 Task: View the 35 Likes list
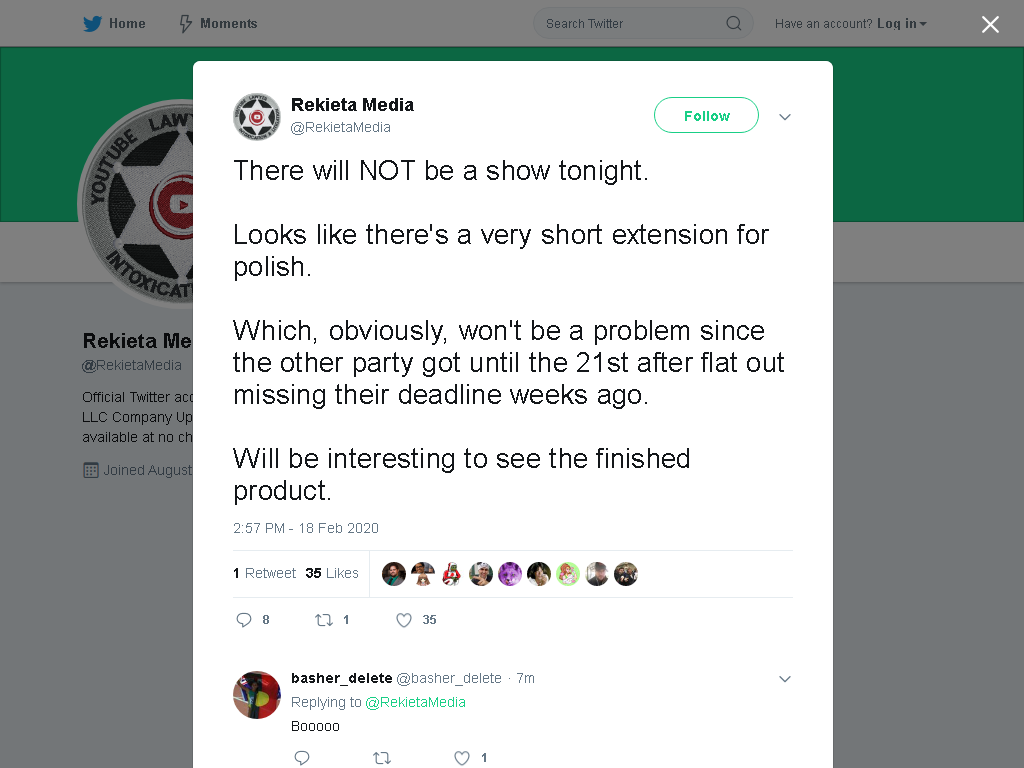pos(332,573)
